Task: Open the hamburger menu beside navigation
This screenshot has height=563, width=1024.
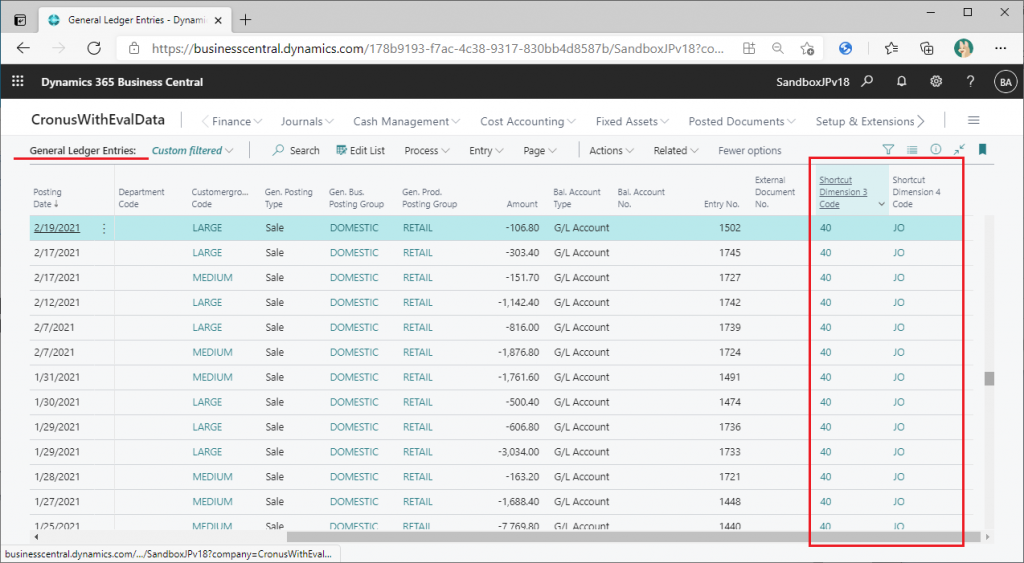Action: pos(974,120)
